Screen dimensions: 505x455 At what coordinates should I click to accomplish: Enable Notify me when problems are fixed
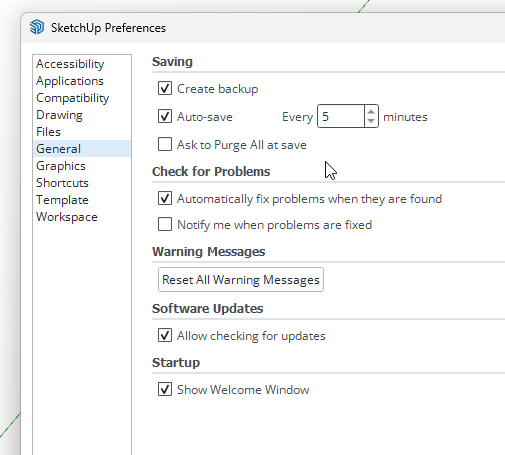[x=165, y=224]
